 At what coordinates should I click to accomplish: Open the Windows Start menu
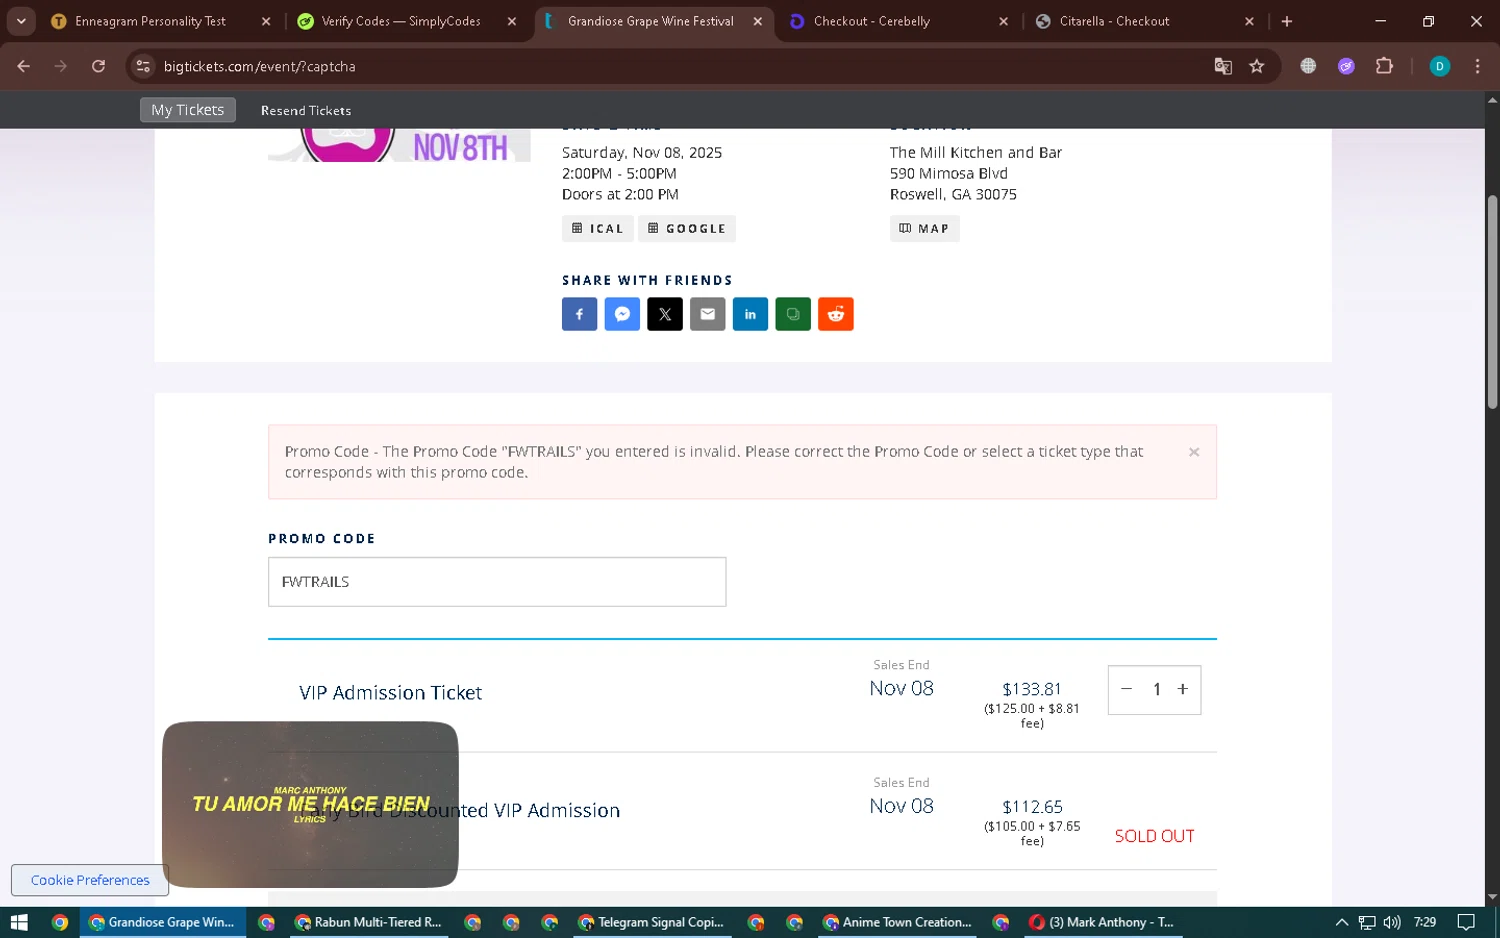pyautogui.click(x=19, y=922)
